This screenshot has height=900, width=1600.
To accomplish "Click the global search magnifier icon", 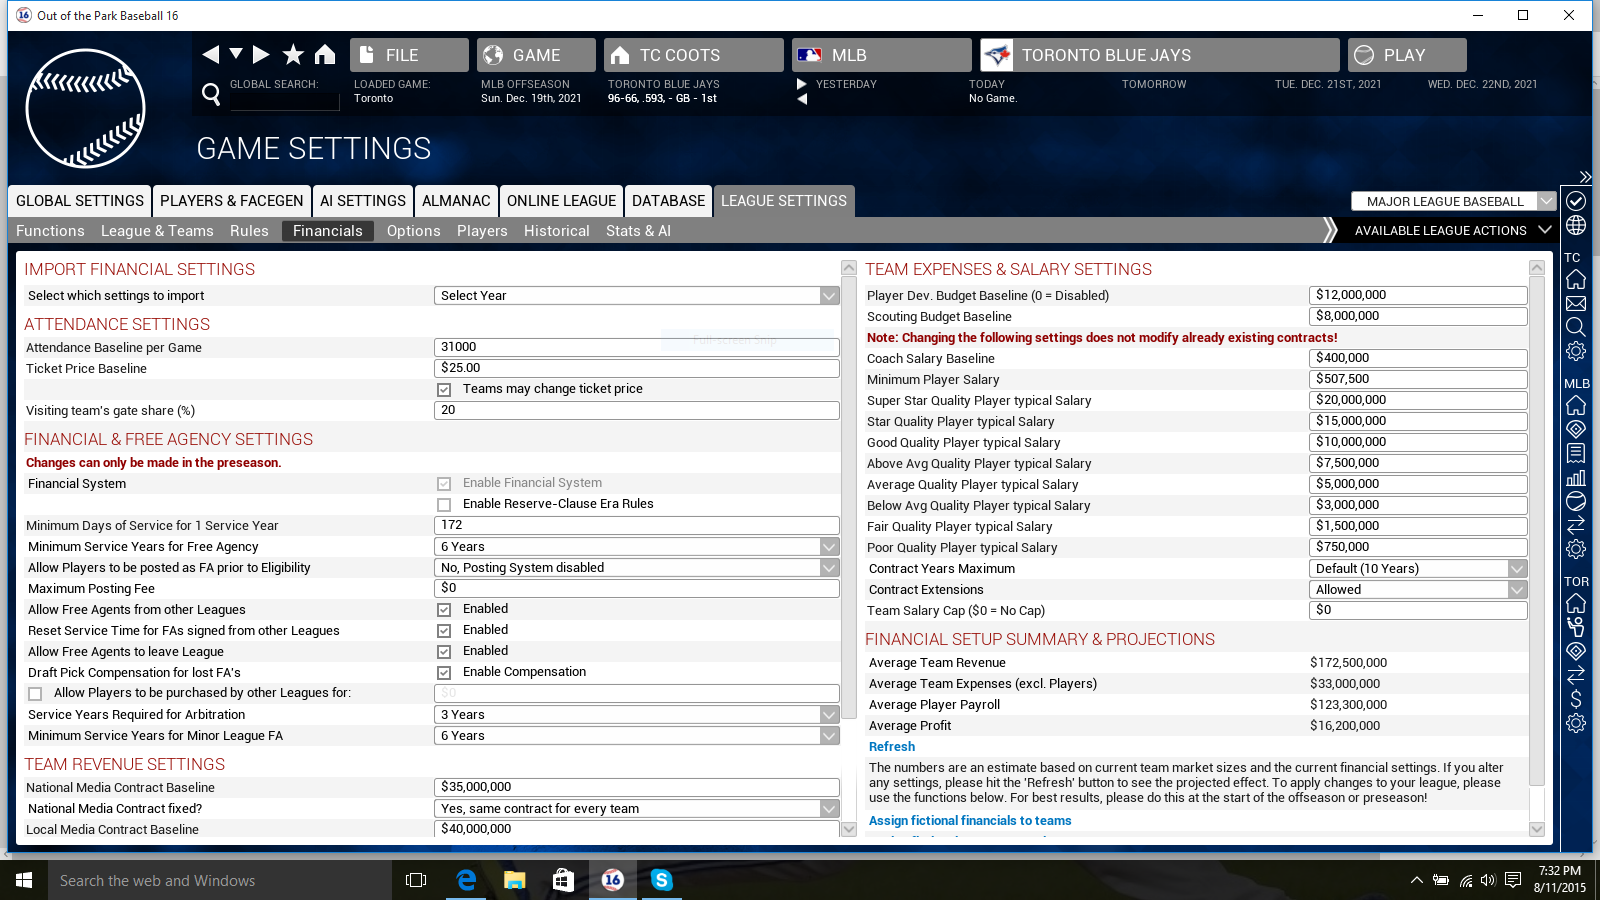I will (x=211, y=94).
